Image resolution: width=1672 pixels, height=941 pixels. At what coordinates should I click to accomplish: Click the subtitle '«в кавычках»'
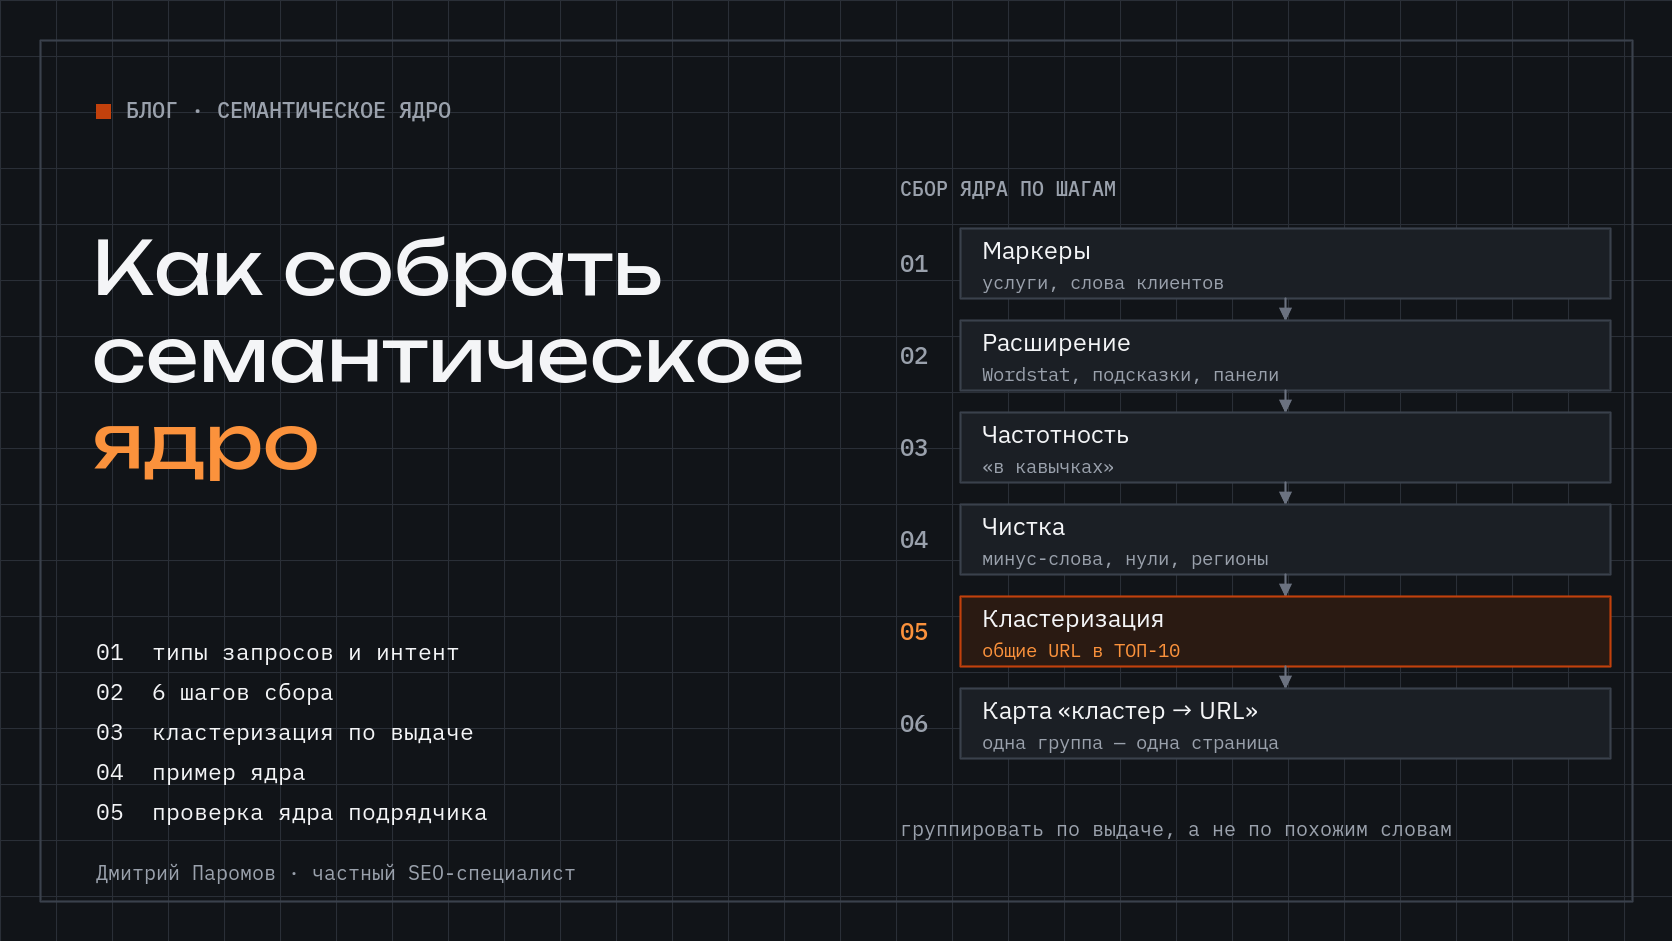[1048, 467]
